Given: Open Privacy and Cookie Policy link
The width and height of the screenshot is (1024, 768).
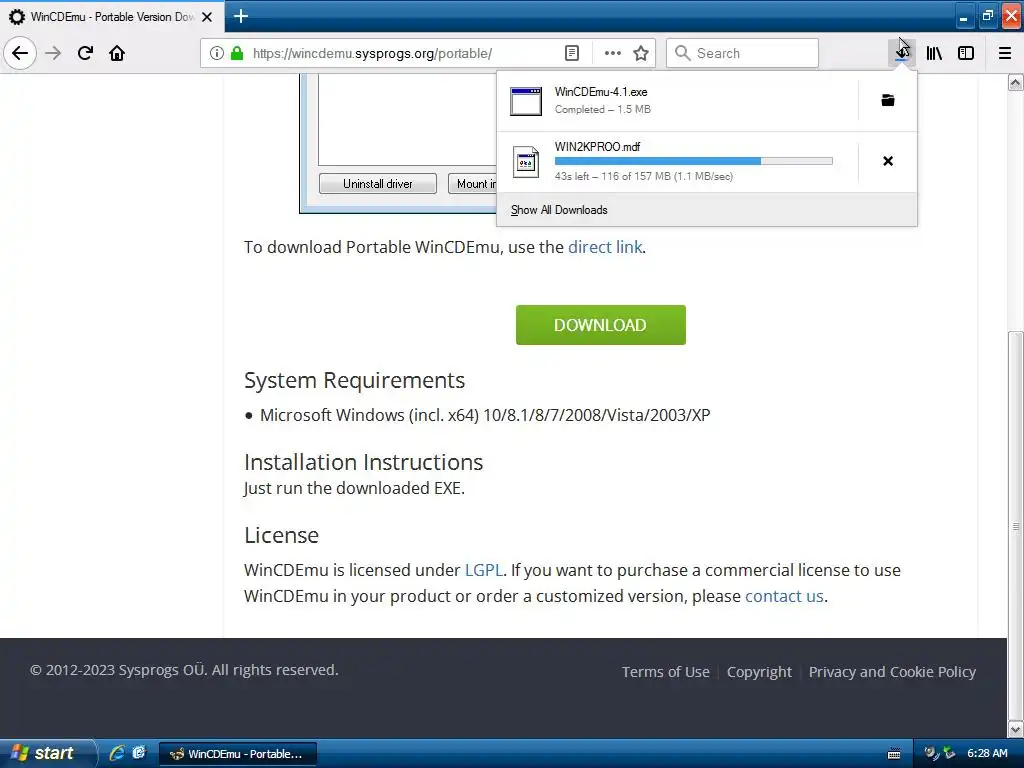Looking at the screenshot, I should [892, 672].
